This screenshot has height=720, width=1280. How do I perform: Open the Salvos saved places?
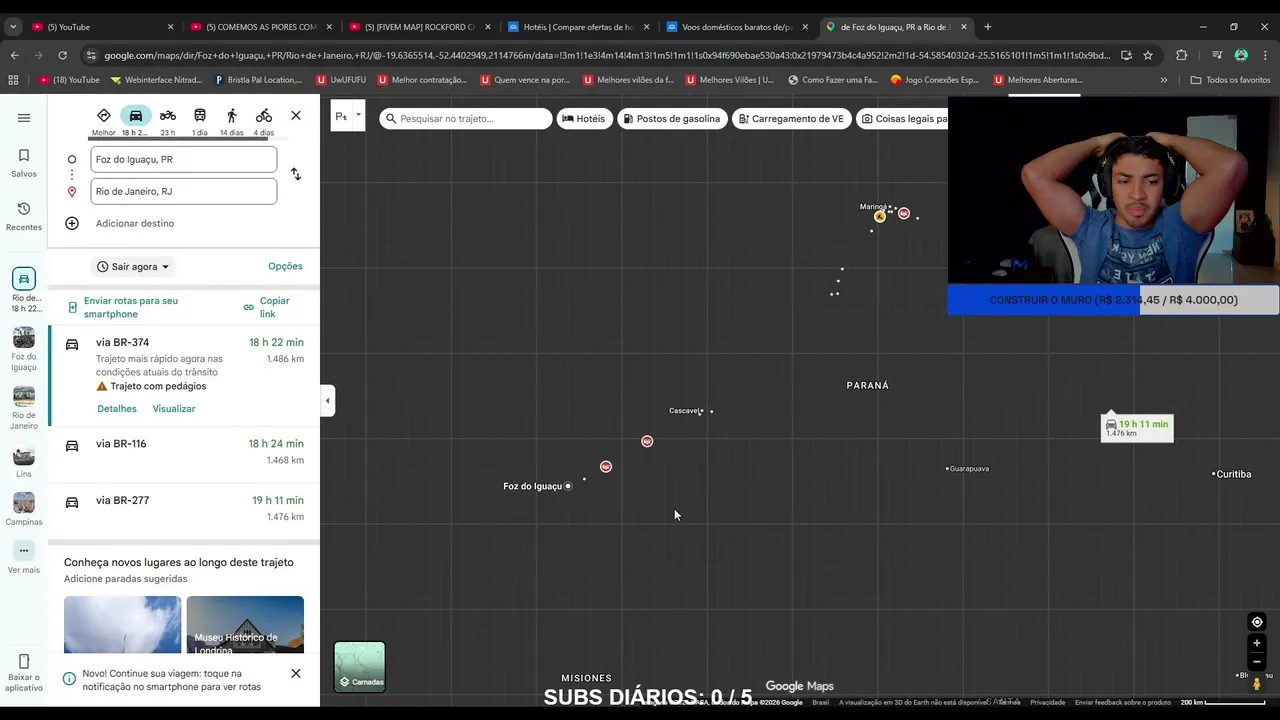click(24, 163)
